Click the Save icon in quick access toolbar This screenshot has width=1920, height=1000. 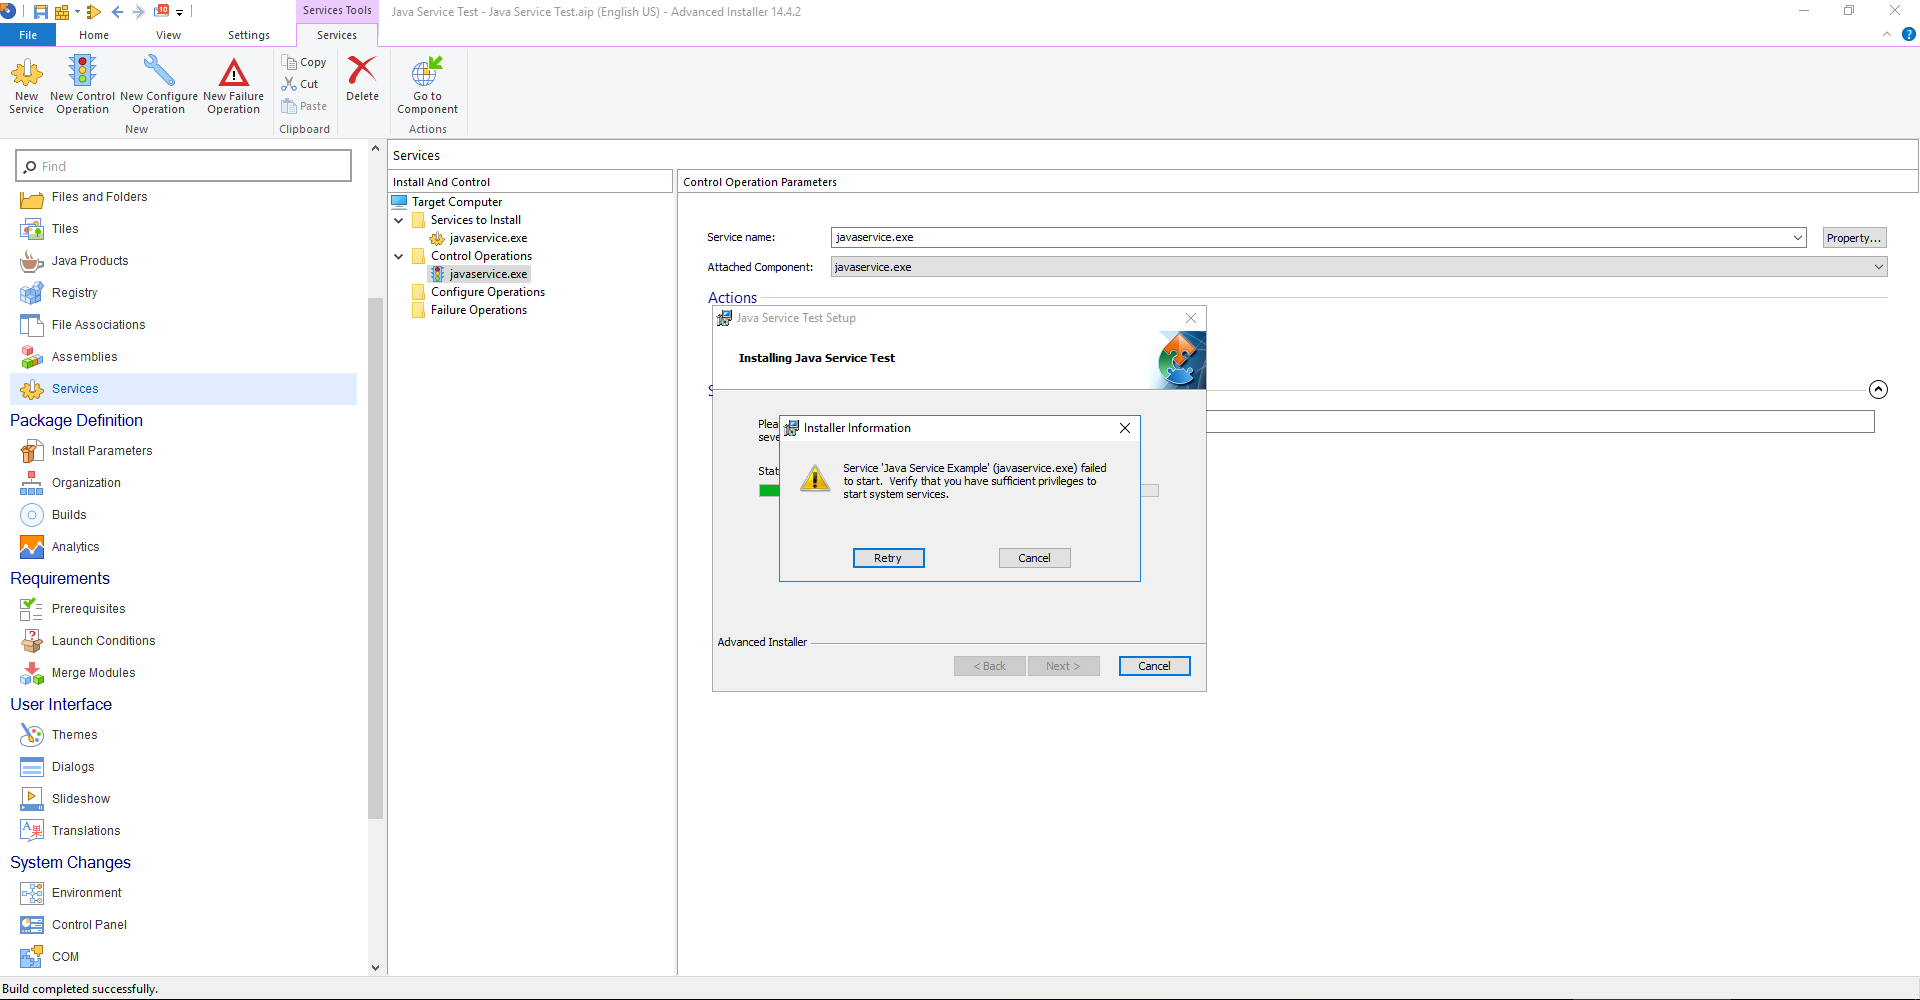39,12
